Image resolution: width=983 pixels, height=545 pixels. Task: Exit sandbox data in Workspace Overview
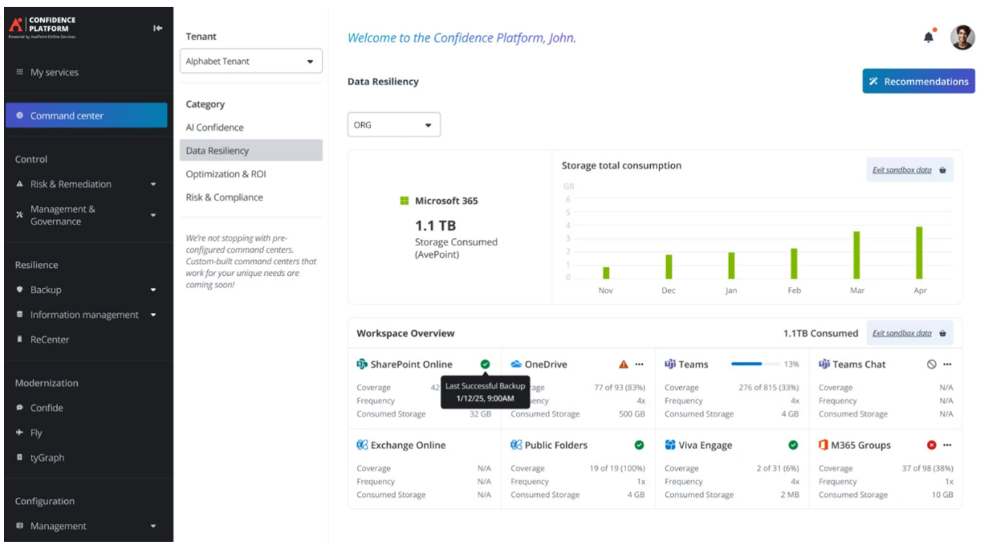click(x=902, y=333)
